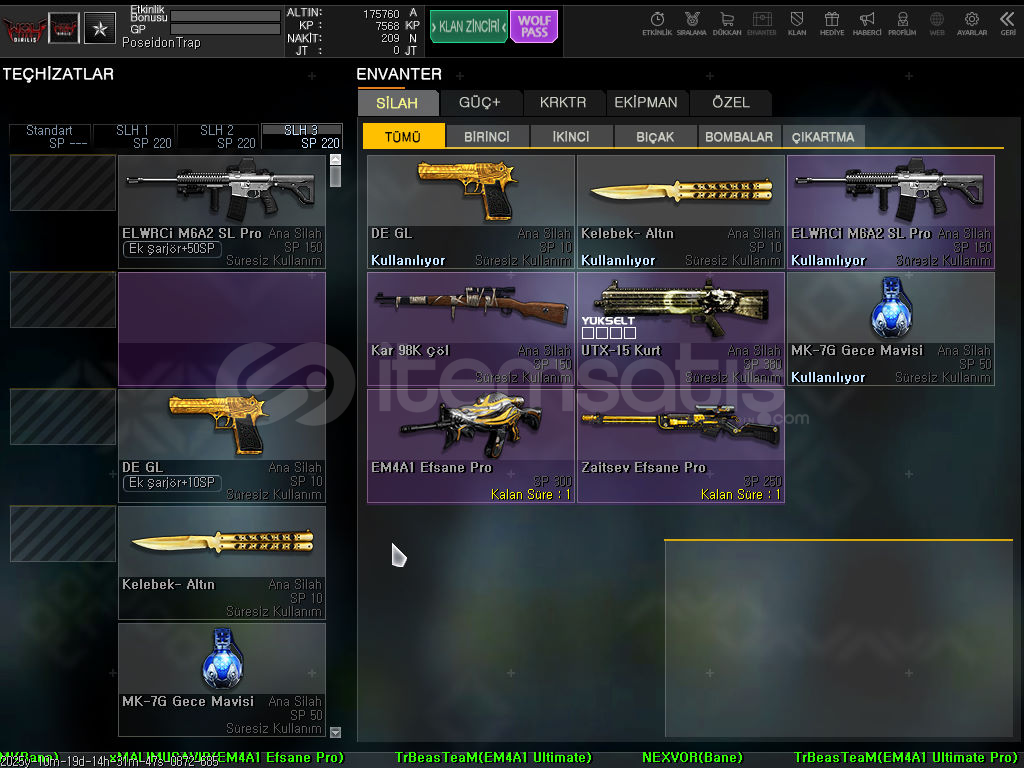Filter weapons by BOMBALAR
The image size is (1024, 768).
[739, 137]
